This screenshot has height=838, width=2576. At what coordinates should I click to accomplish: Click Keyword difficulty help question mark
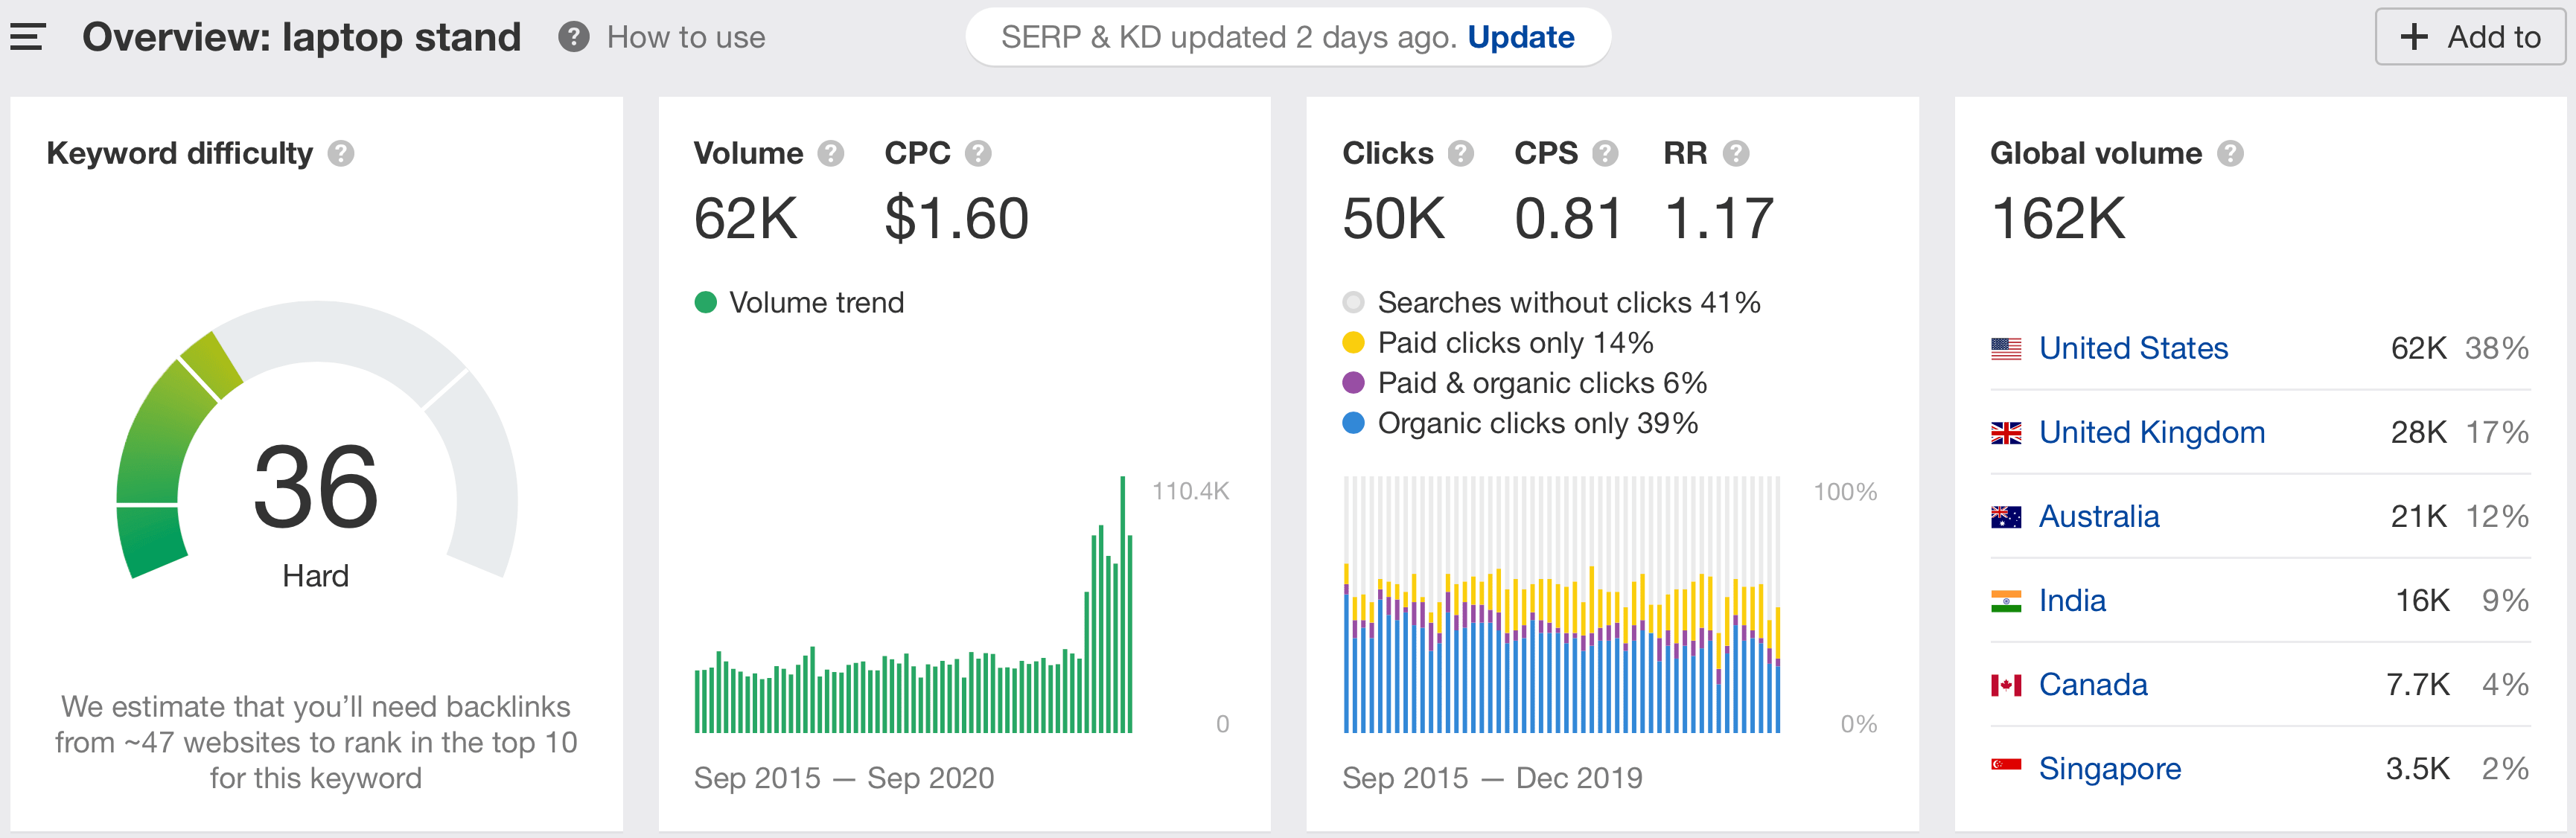click(x=341, y=153)
